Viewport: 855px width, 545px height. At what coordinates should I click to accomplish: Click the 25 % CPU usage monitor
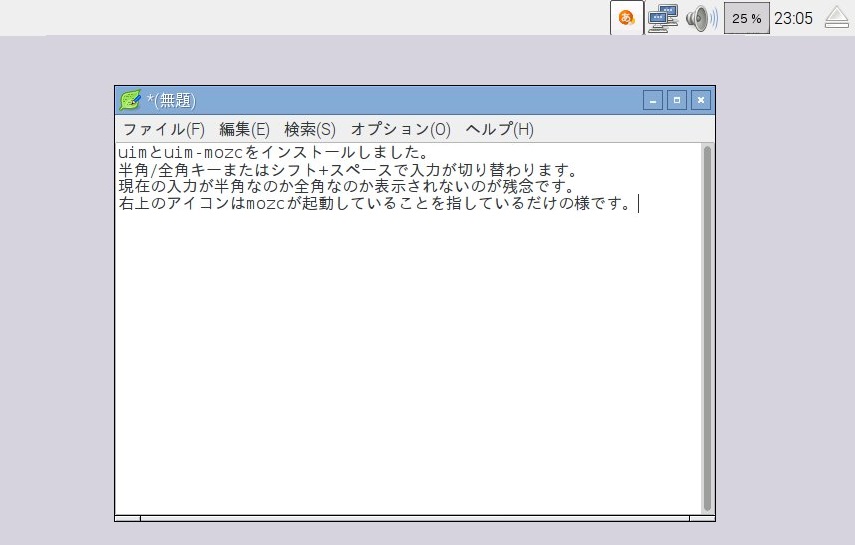(x=746, y=18)
